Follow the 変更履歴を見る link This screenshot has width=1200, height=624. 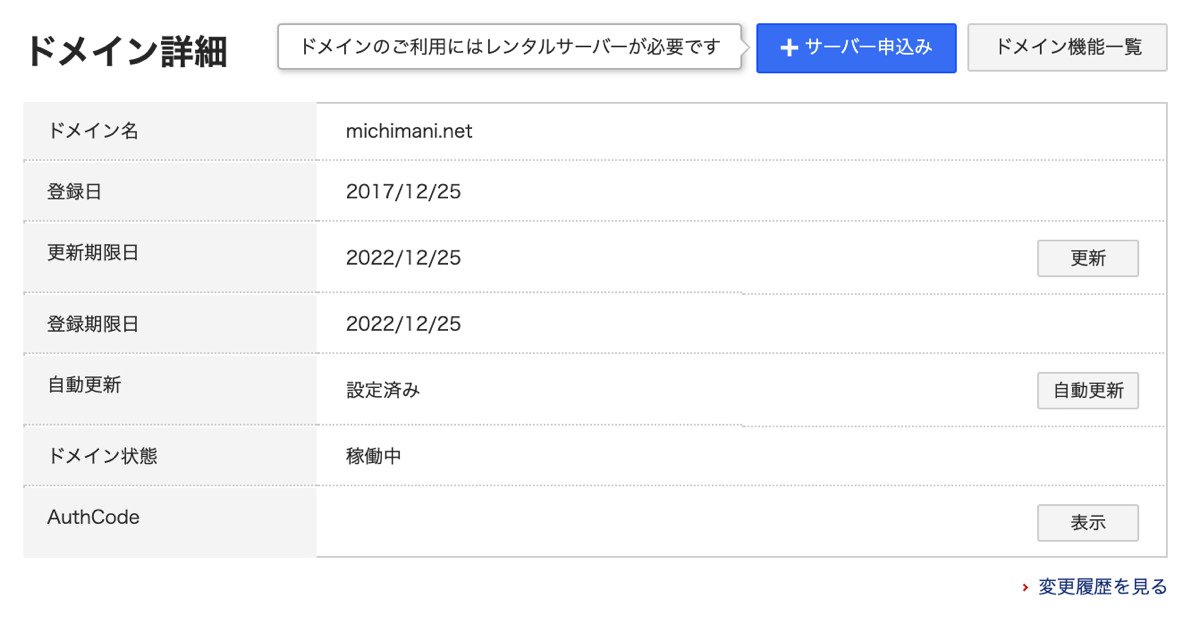pyautogui.click(x=1100, y=587)
